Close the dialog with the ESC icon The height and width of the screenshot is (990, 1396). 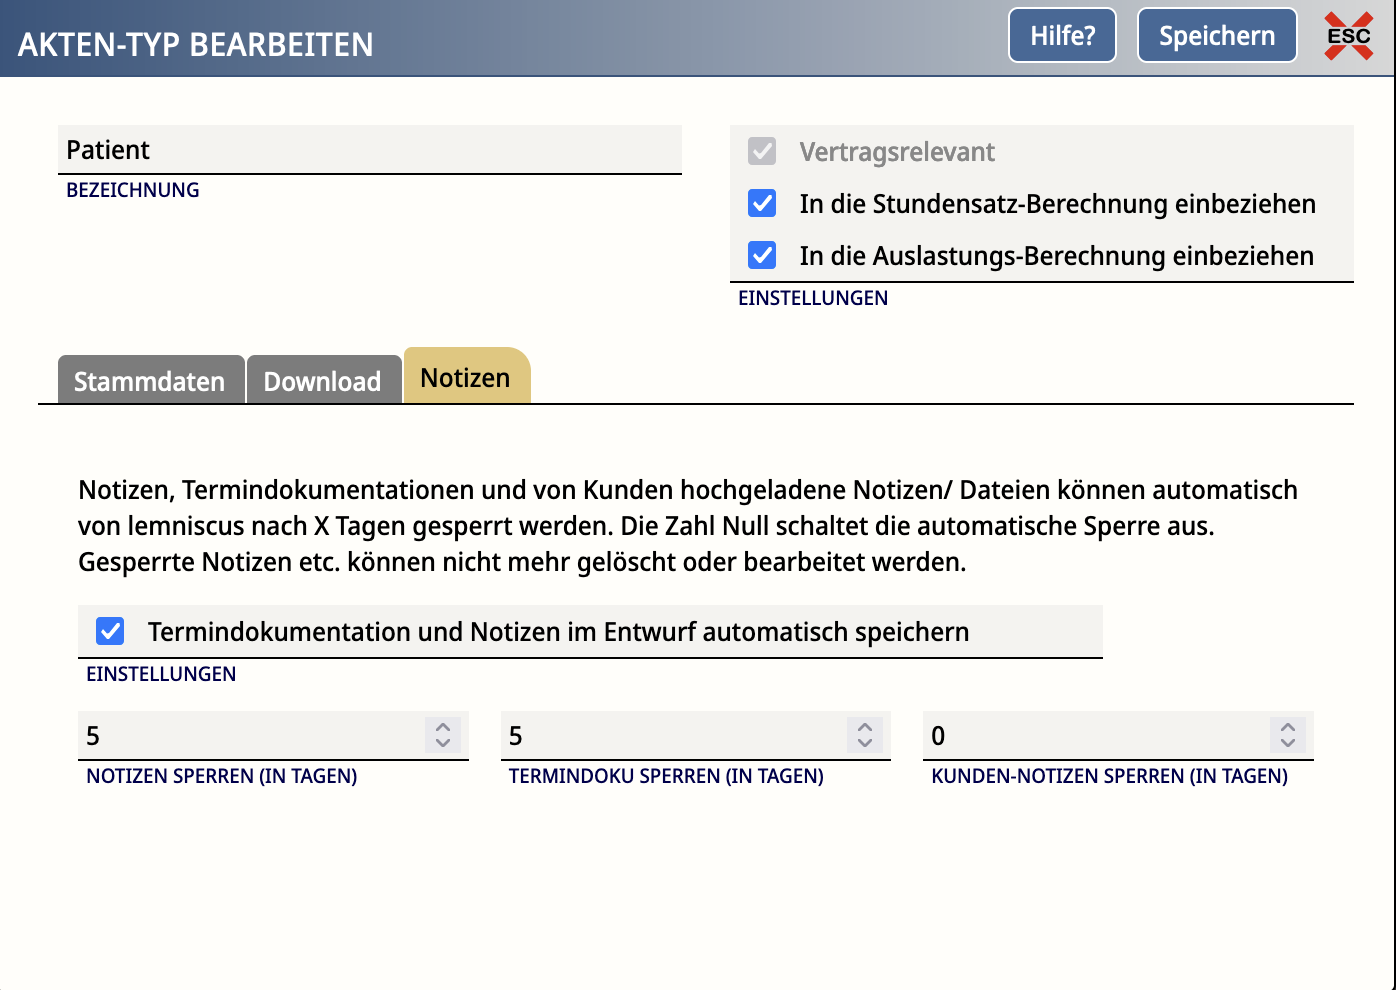click(1349, 36)
